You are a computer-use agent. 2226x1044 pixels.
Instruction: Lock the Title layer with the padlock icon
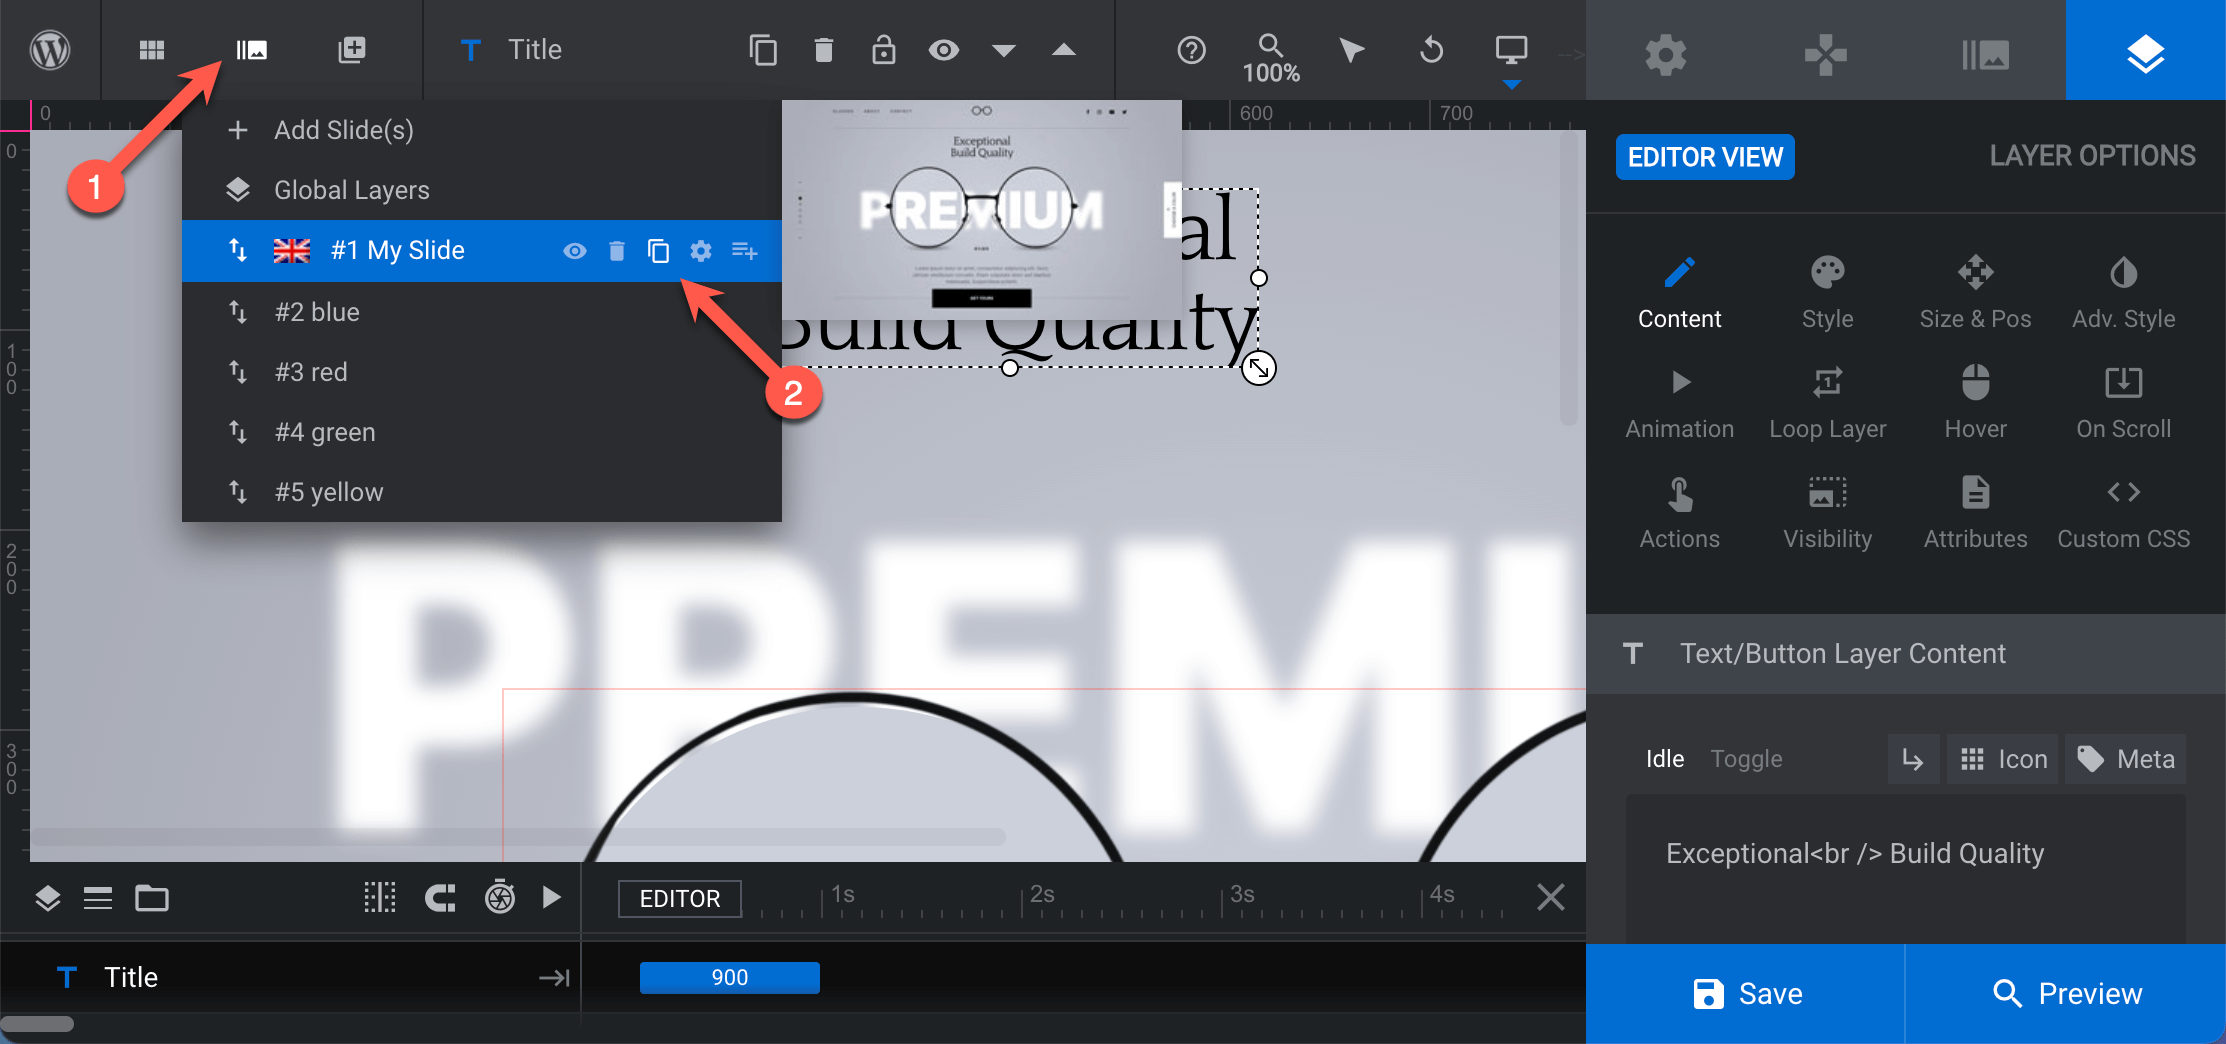tap(883, 49)
